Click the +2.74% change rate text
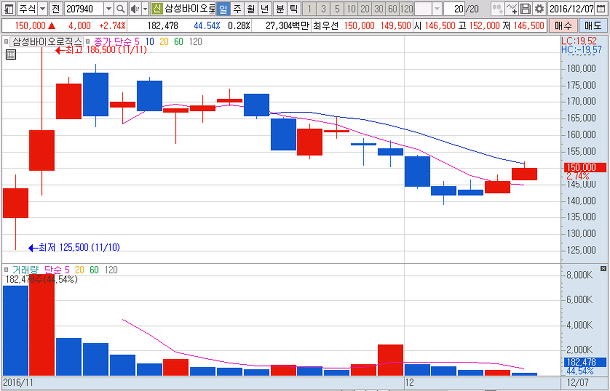610x391 pixels. click(112, 26)
